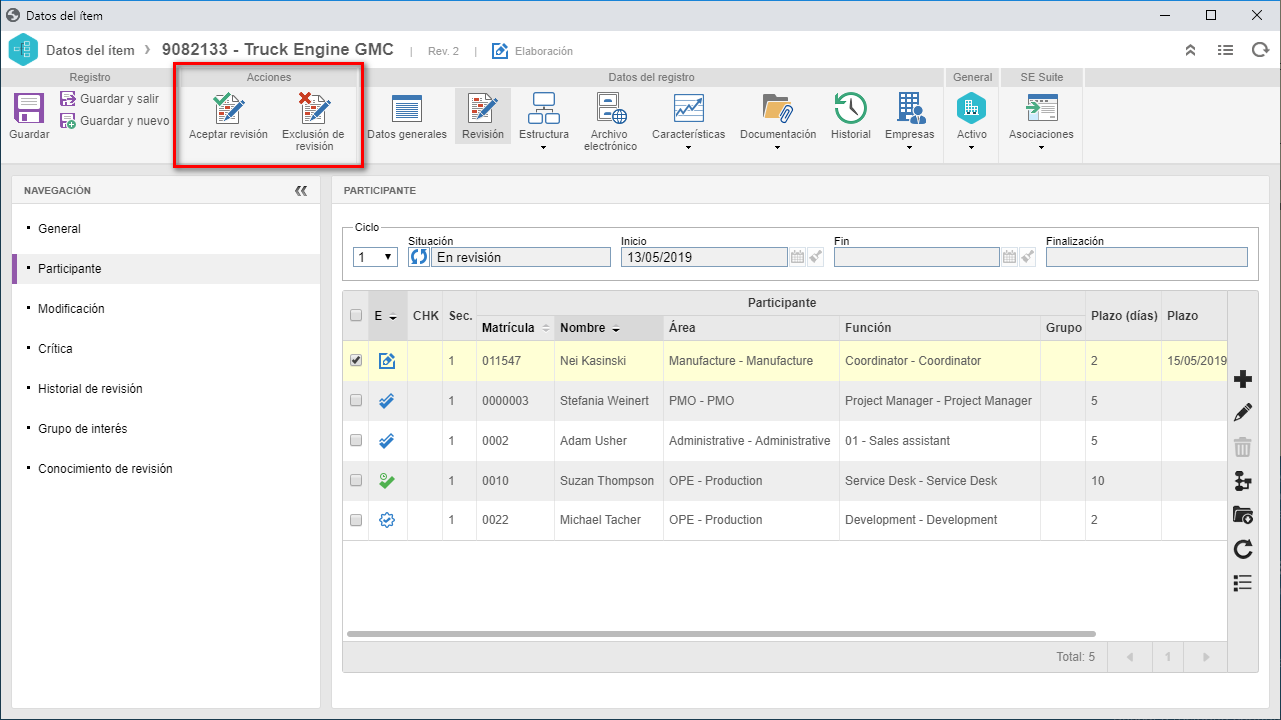Collapse the Navegación panel

(x=301, y=190)
